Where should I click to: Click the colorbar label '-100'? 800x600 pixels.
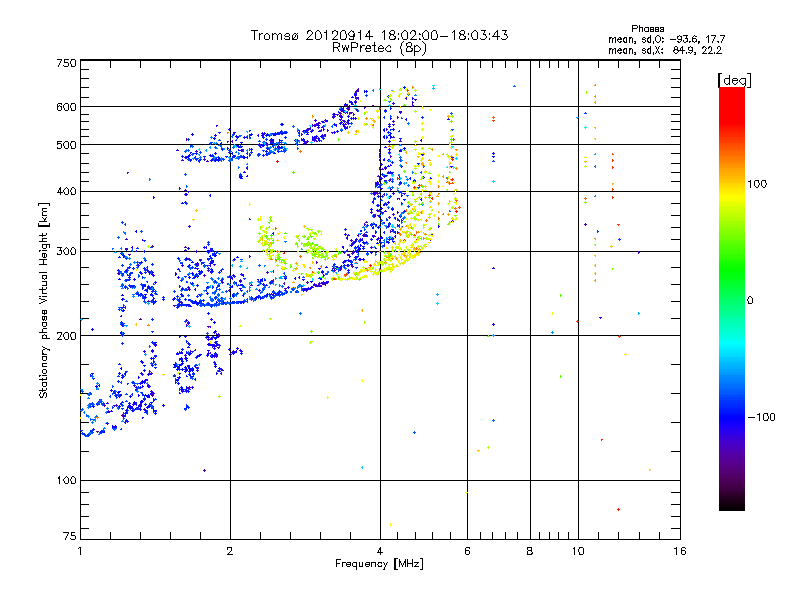coord(761,417)
